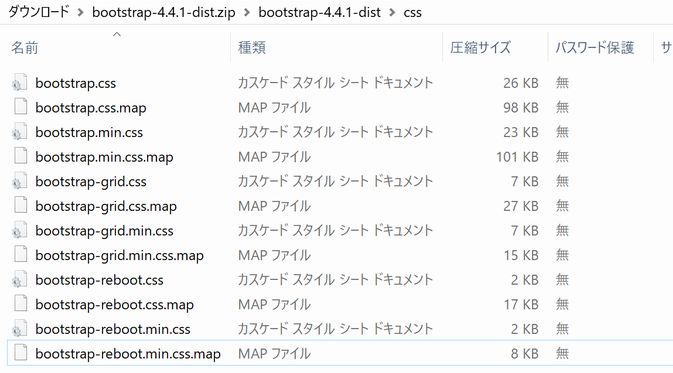Screen dimensions: 673x373
Task: Click the bootstrap-grid.css file icon
Action: [20, 182]
